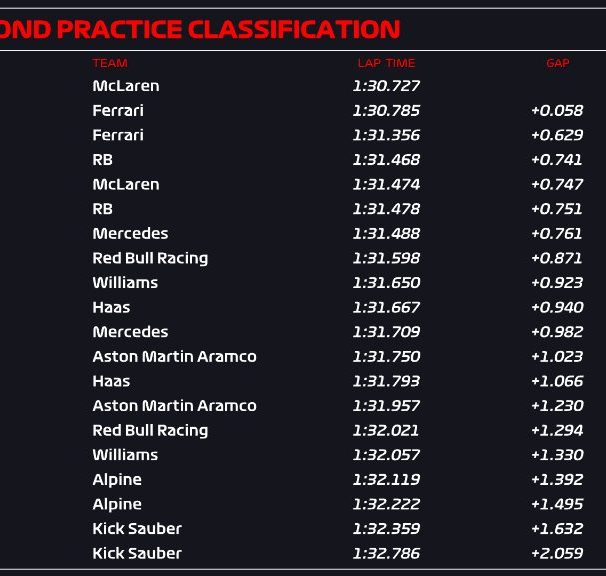Click the 1:31.598 Red Bull lap time
606x576 pixels.
tap(386, 258)
